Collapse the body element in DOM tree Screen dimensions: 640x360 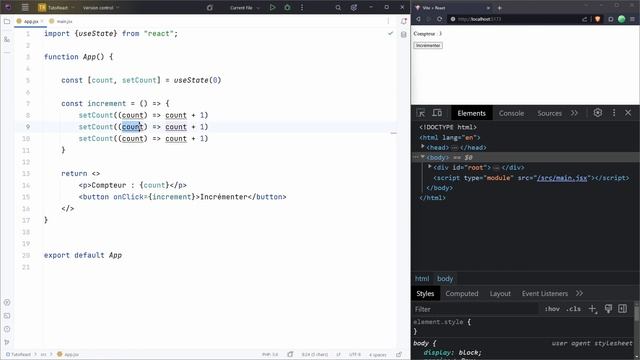tap(423, 157)
